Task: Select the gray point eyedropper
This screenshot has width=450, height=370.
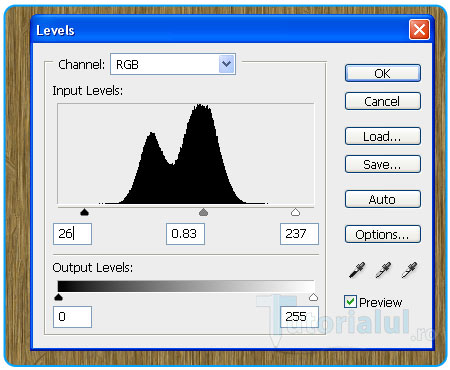Action: [383, 270]
